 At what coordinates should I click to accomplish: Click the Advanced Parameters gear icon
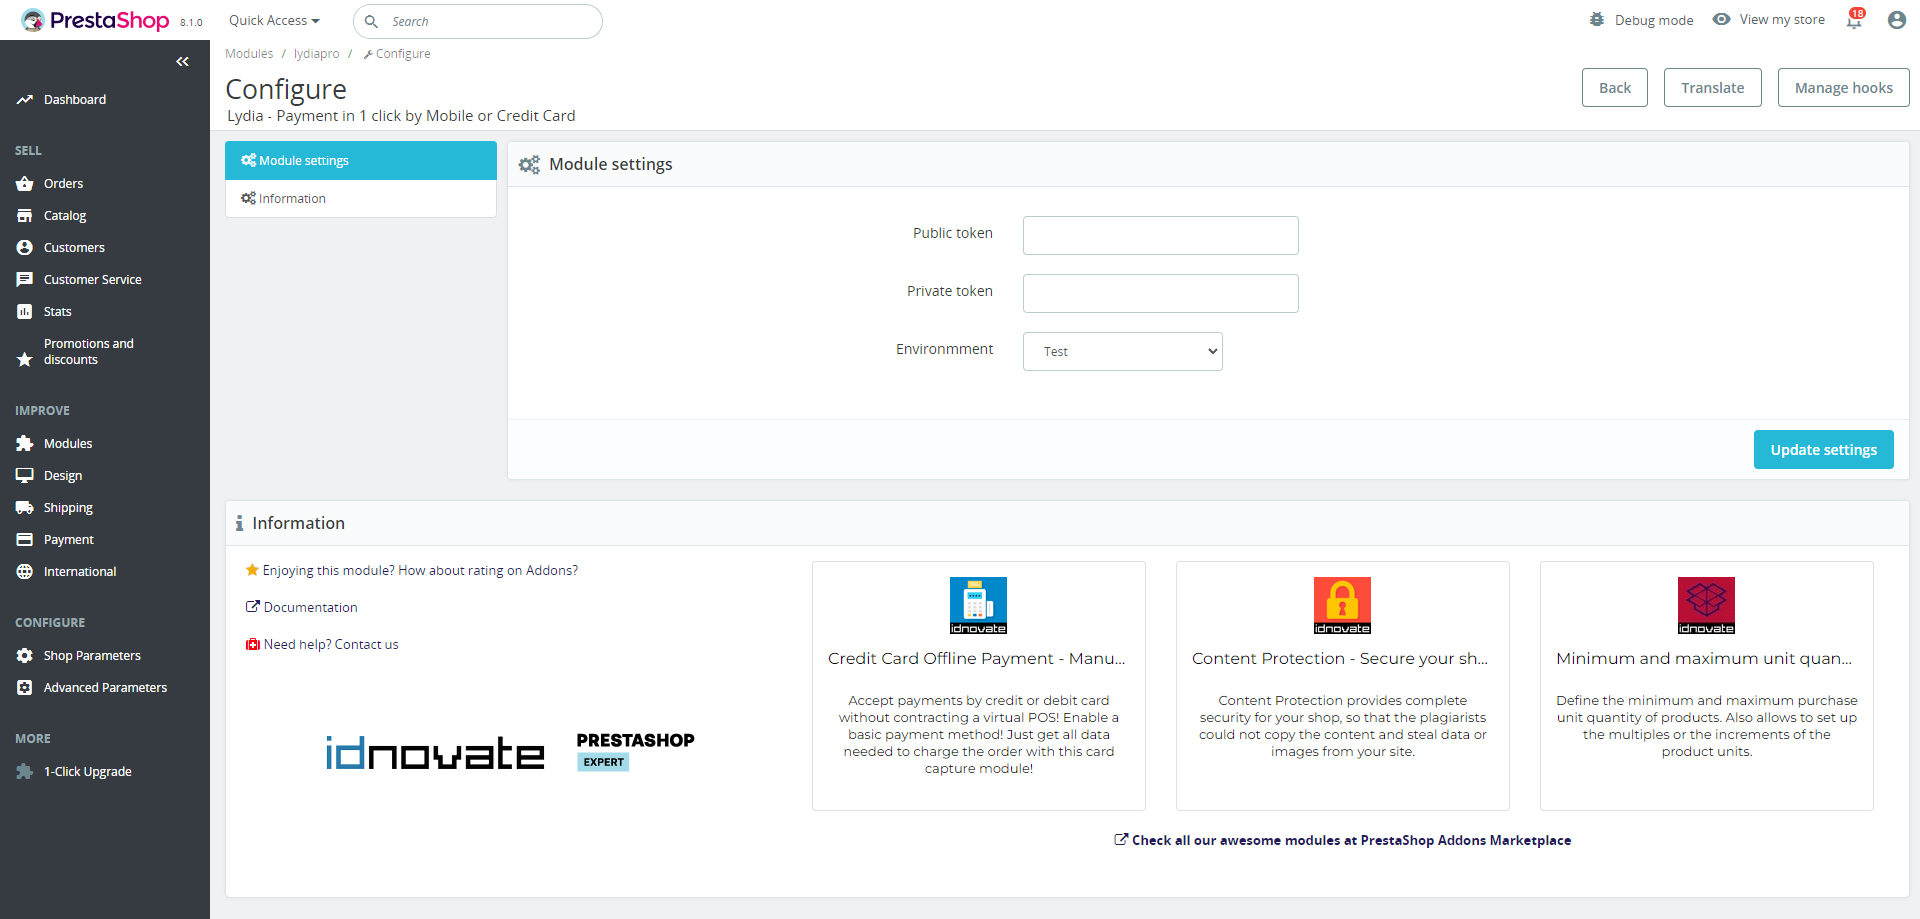(x=25, y=688)
